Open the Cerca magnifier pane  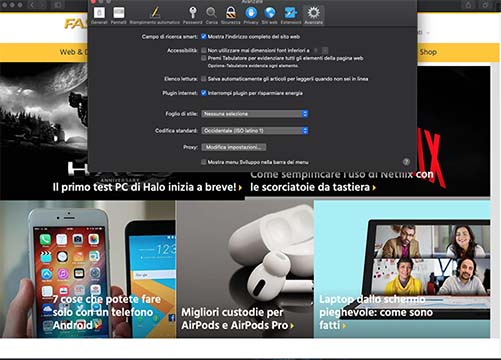click(211, 15)
